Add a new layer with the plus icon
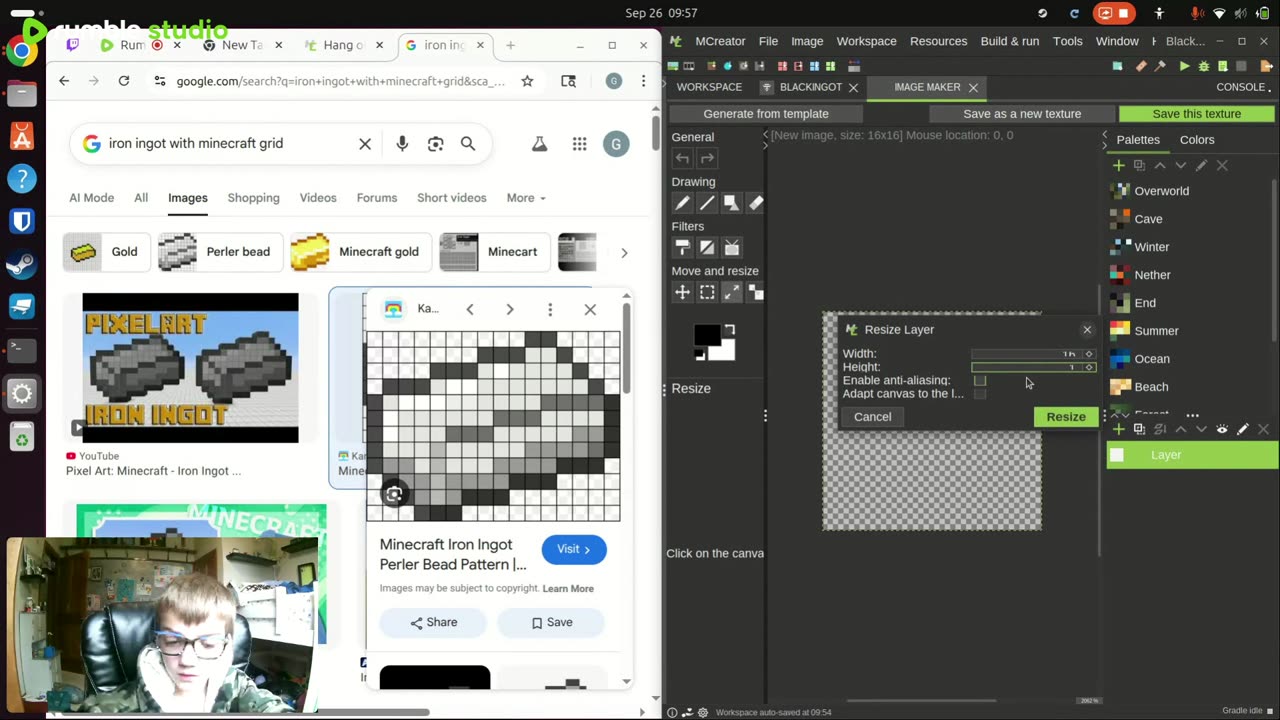1280x720 pixels. pyautogui.click(x=1118, y=429)
